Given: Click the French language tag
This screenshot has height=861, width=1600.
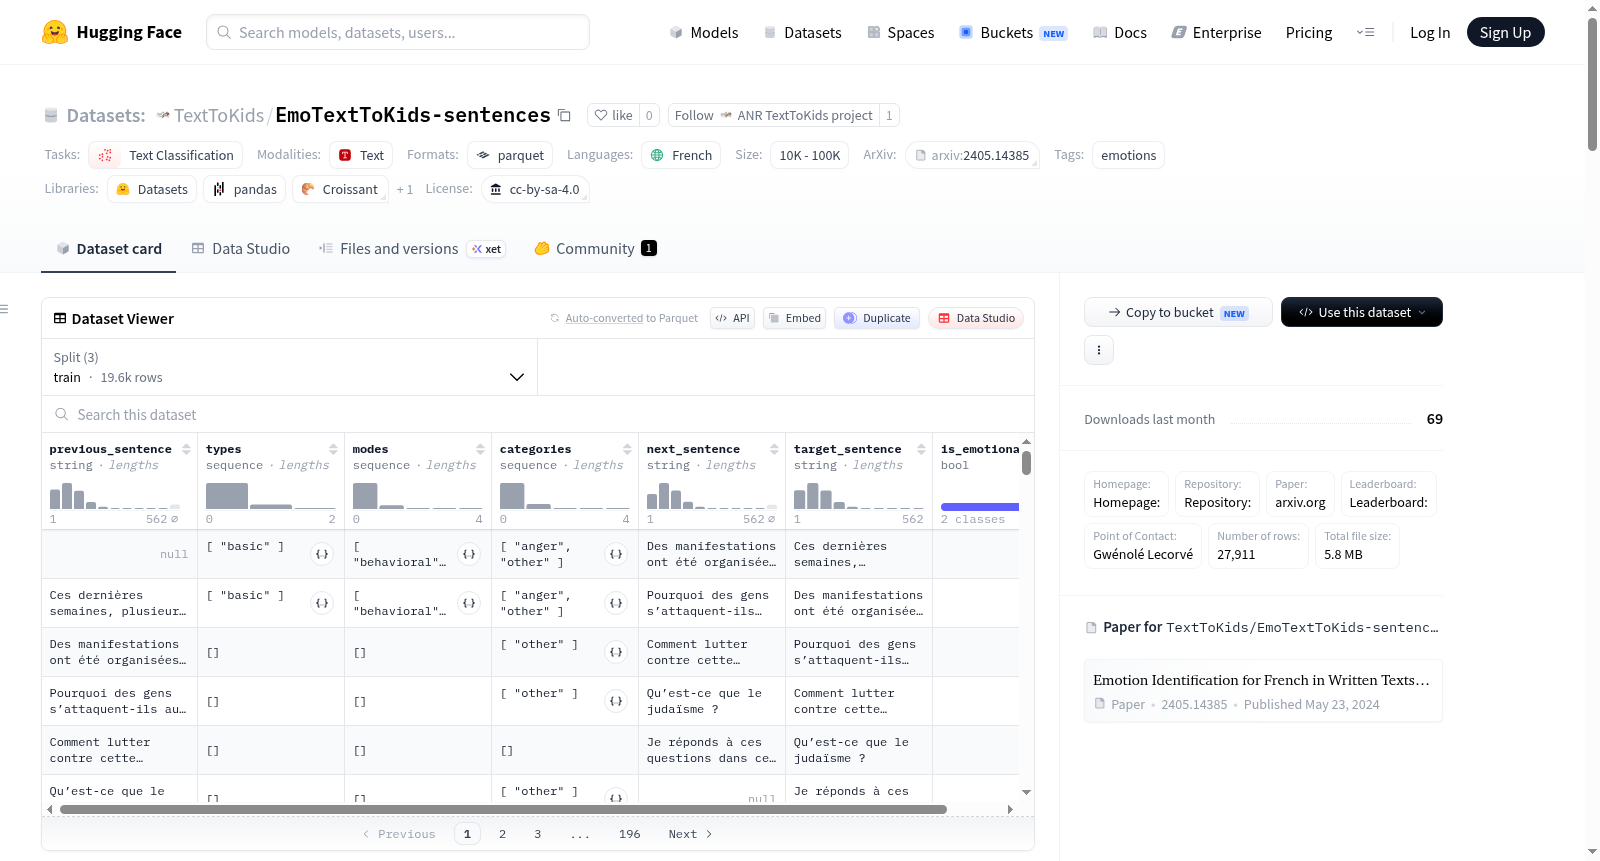Looking at the screenshot, I should 681,155.
